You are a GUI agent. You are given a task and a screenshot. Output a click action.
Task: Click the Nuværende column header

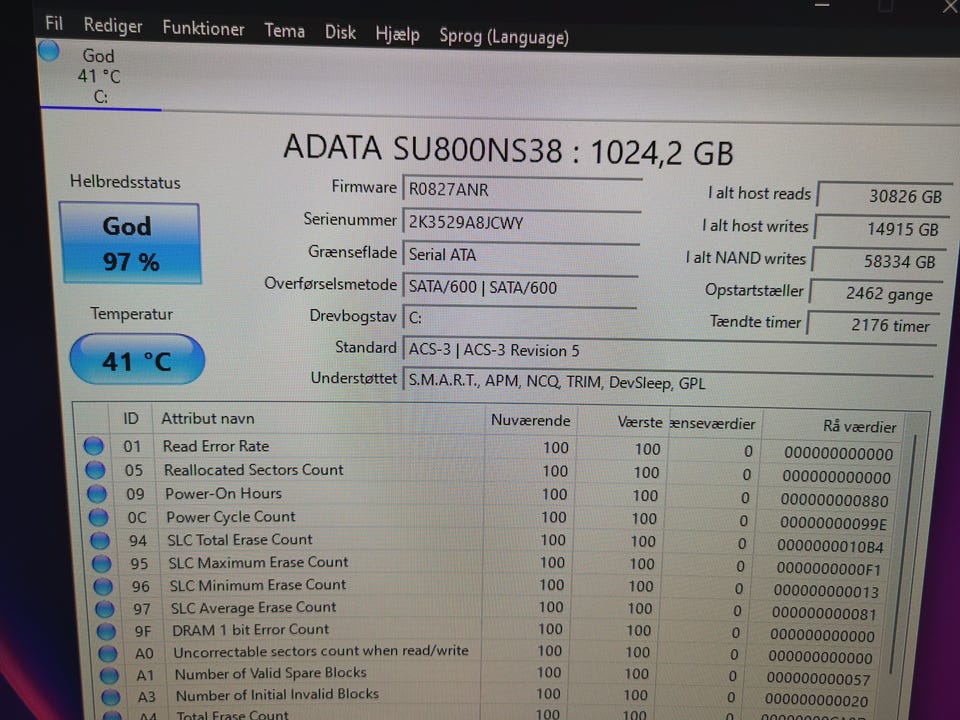[x=530, y=421]
